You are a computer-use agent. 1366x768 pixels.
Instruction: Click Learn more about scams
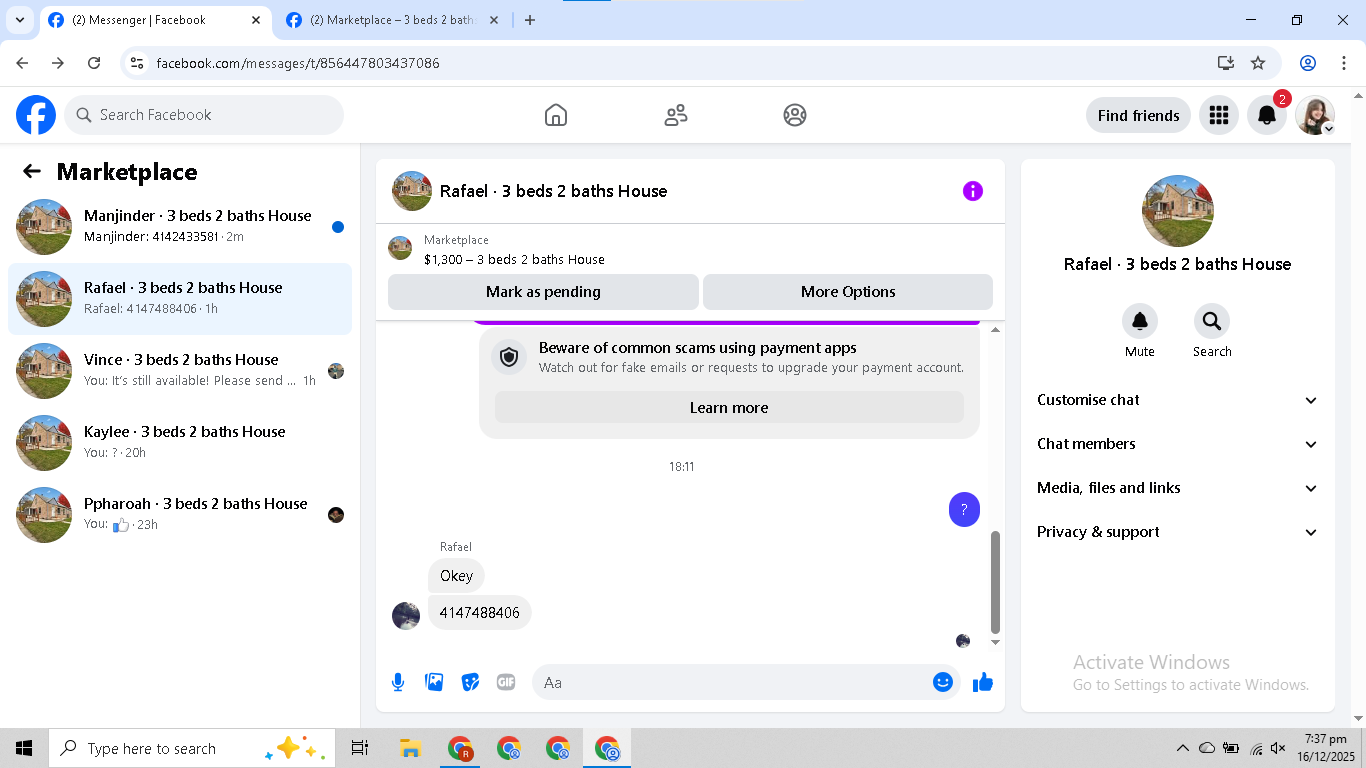[729, 408]
